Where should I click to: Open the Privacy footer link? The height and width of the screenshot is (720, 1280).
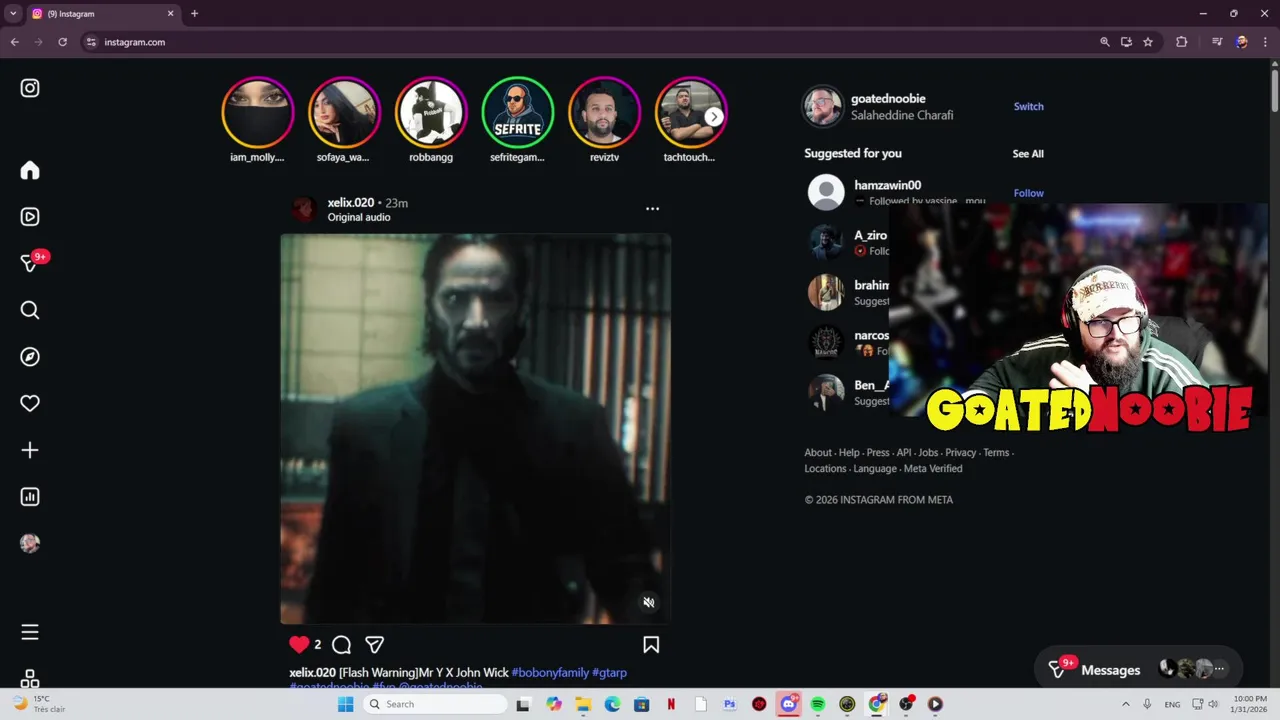[960, 452]
